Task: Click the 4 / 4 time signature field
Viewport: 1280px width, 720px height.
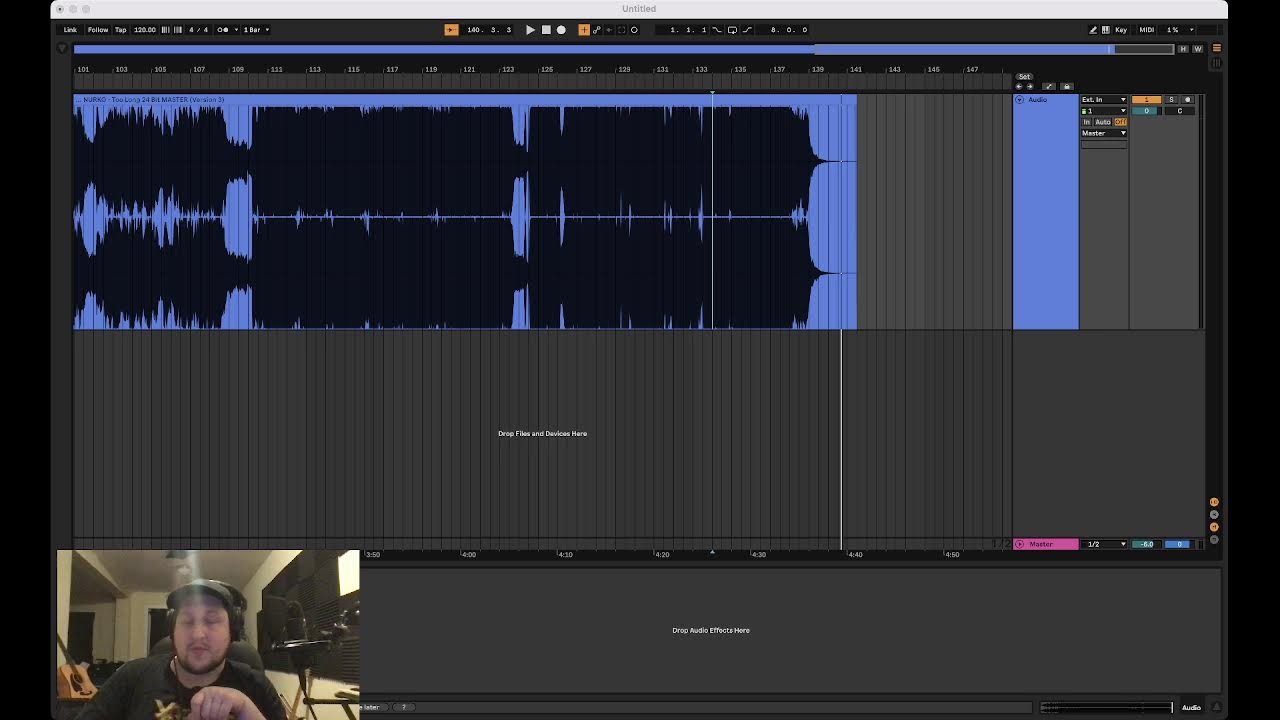Action: 199,30
